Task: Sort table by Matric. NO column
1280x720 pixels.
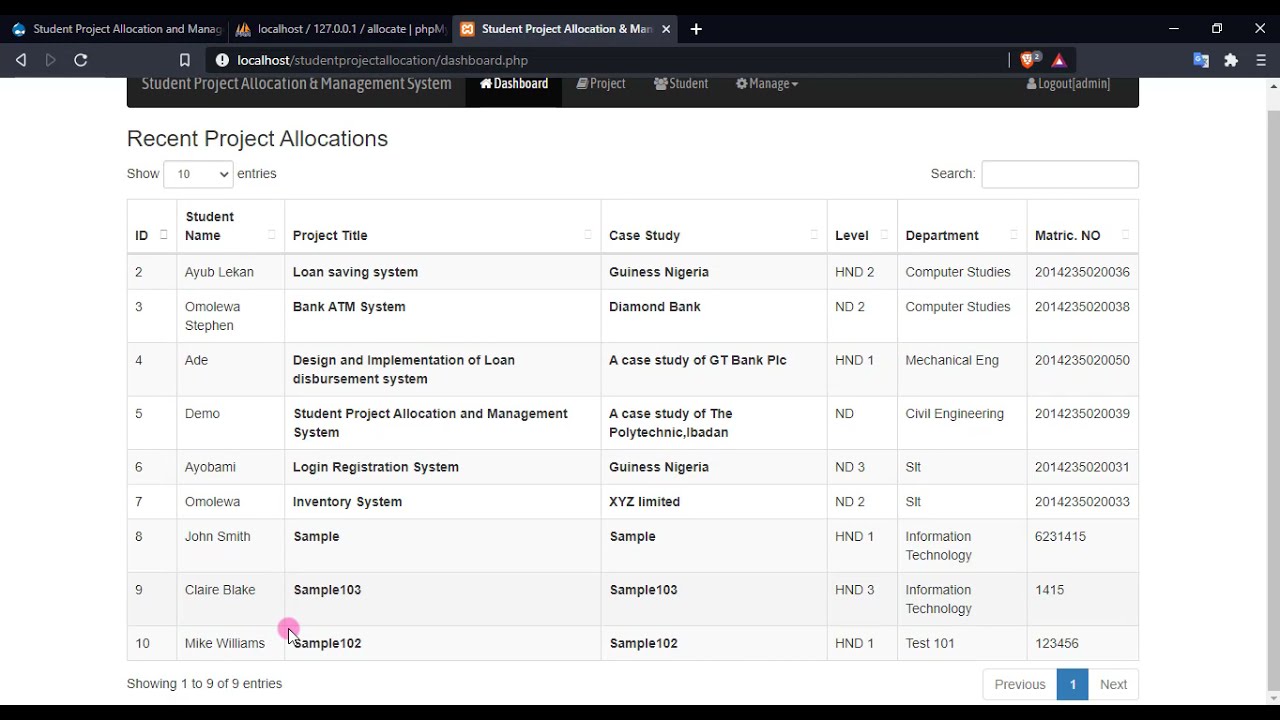Action: point(1082,226)
